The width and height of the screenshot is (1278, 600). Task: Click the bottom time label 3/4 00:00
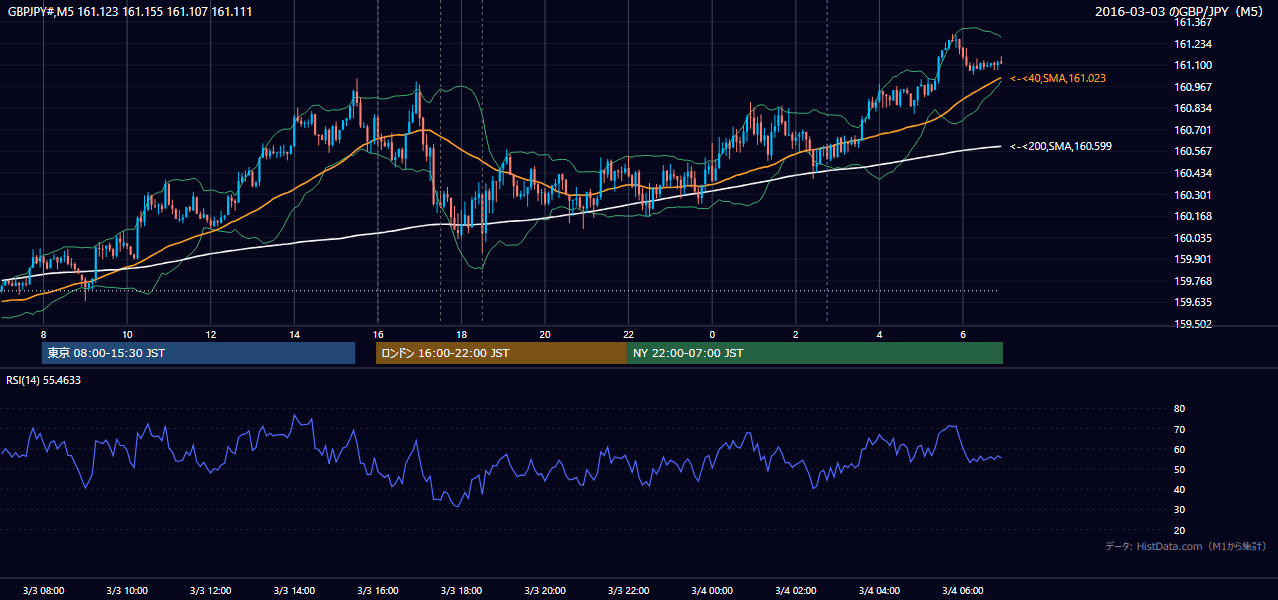(711, 590)
